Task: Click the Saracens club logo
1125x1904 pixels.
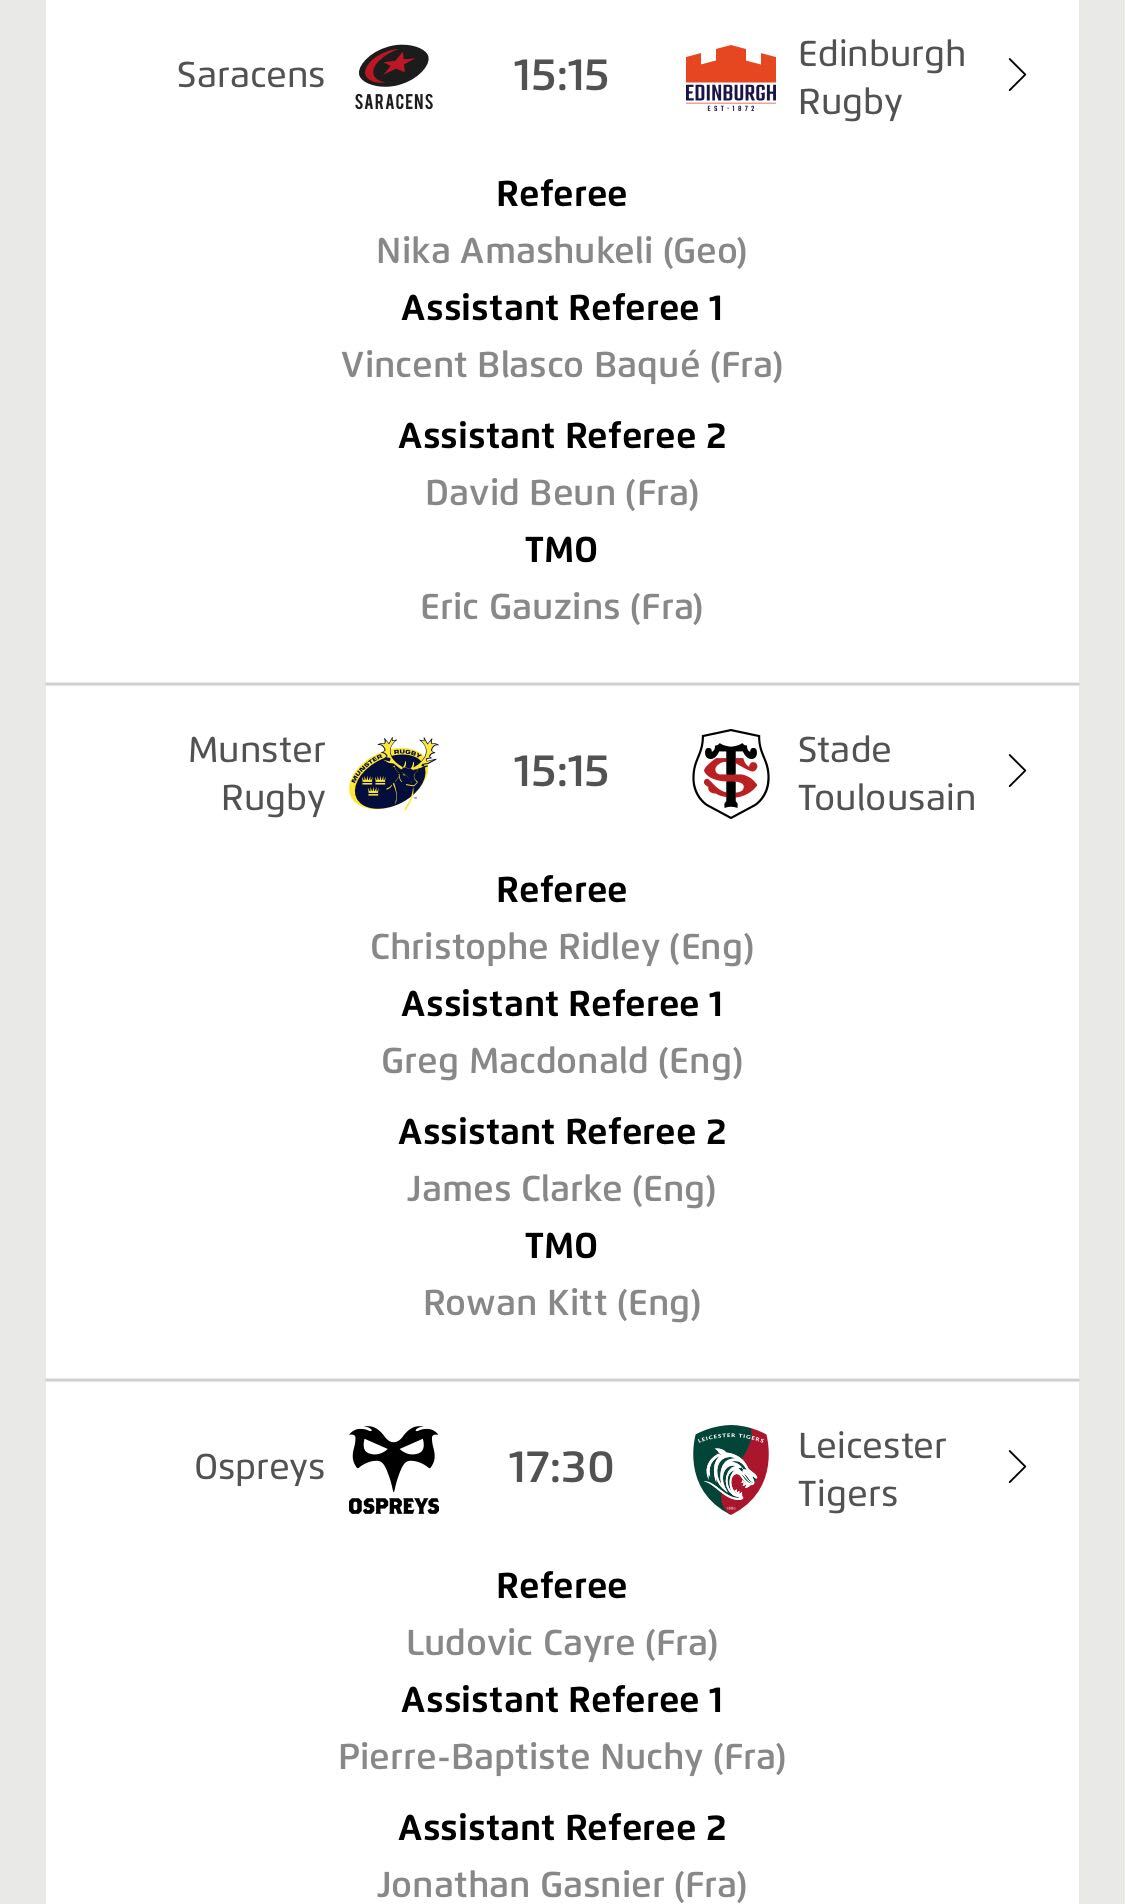Action: [394, 76]
